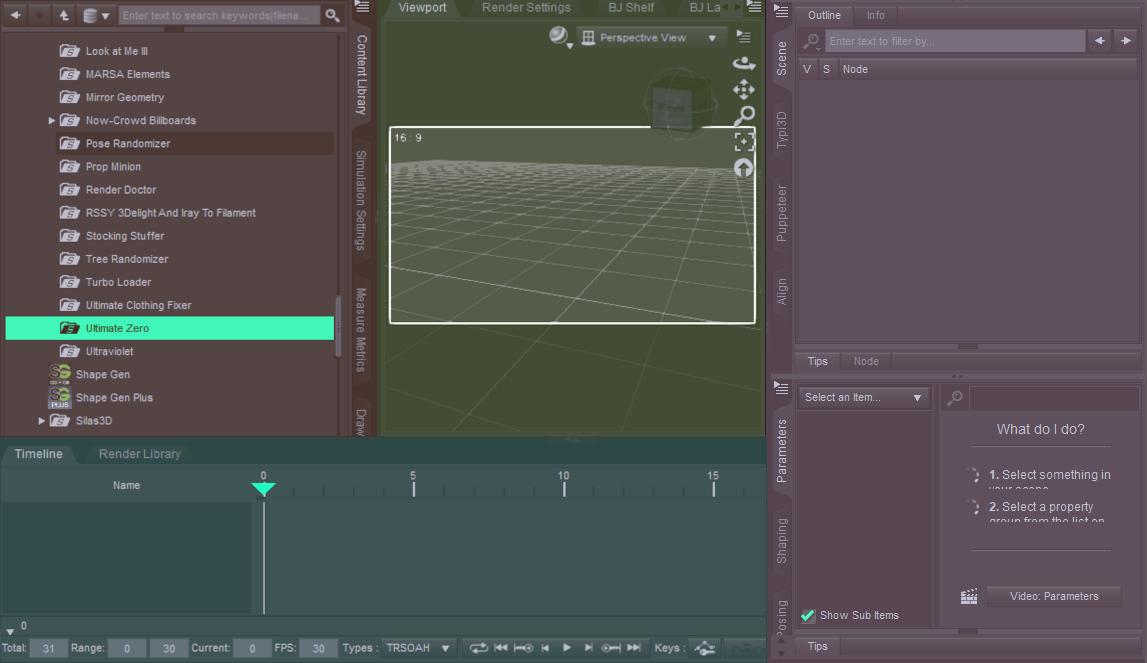This screenshot has width=1147, height=663.
Task: Switch to the Scene Info tab
Action: click(x=876, y=15)
